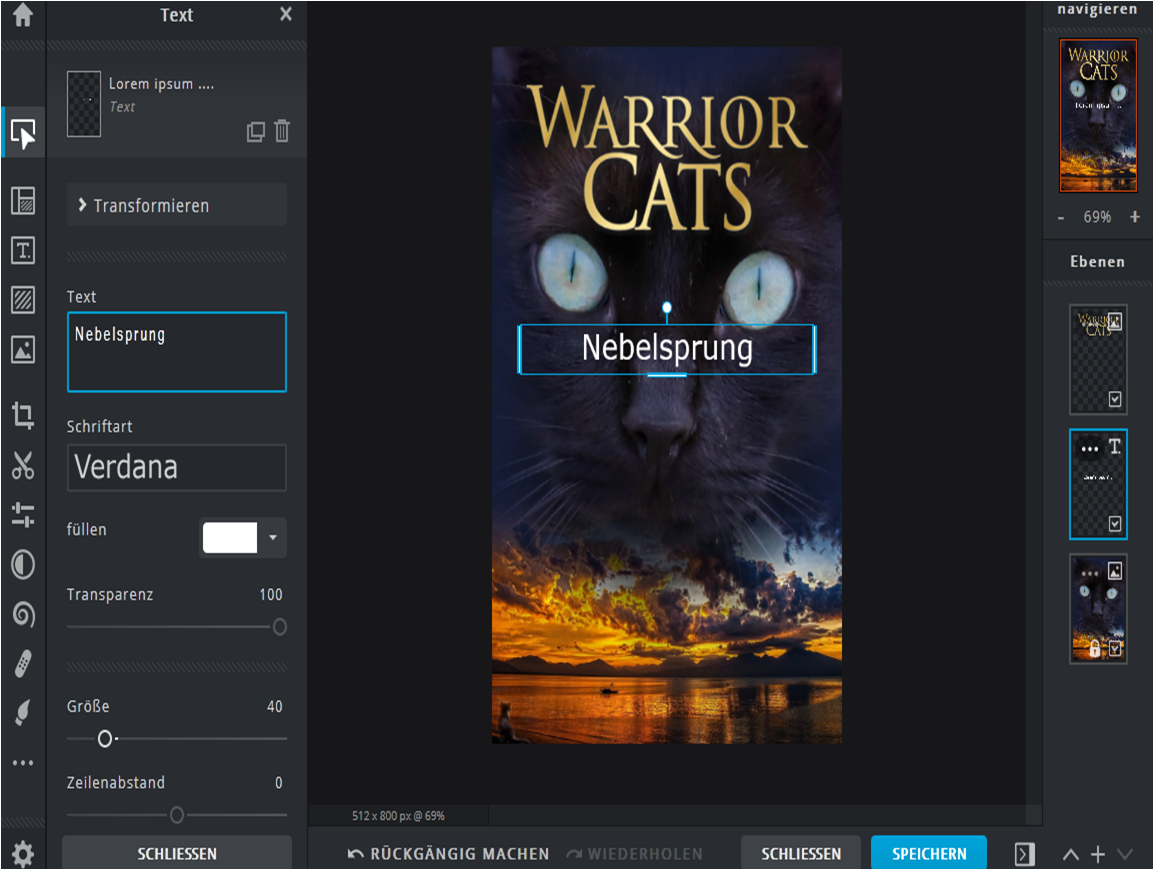Go to the home screen icon
Image resolution: width=1154 pixels, height=870 pixels.
pyautogui.click(x=23, y=15)
